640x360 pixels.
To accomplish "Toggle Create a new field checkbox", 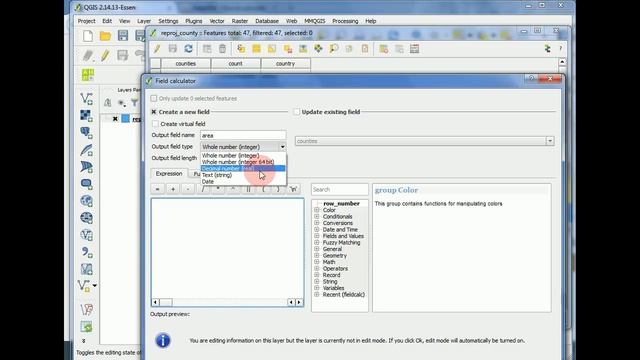I will (x=154, y=112).
